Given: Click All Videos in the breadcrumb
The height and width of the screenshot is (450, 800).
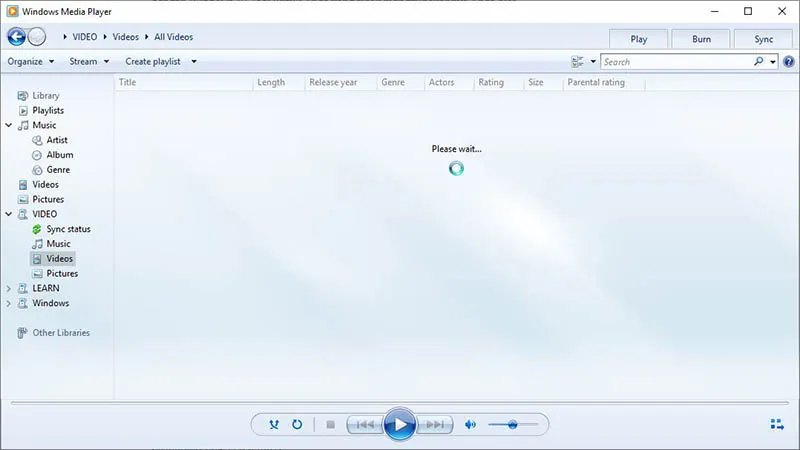Looking at the screenshot, I should point(173,37).
